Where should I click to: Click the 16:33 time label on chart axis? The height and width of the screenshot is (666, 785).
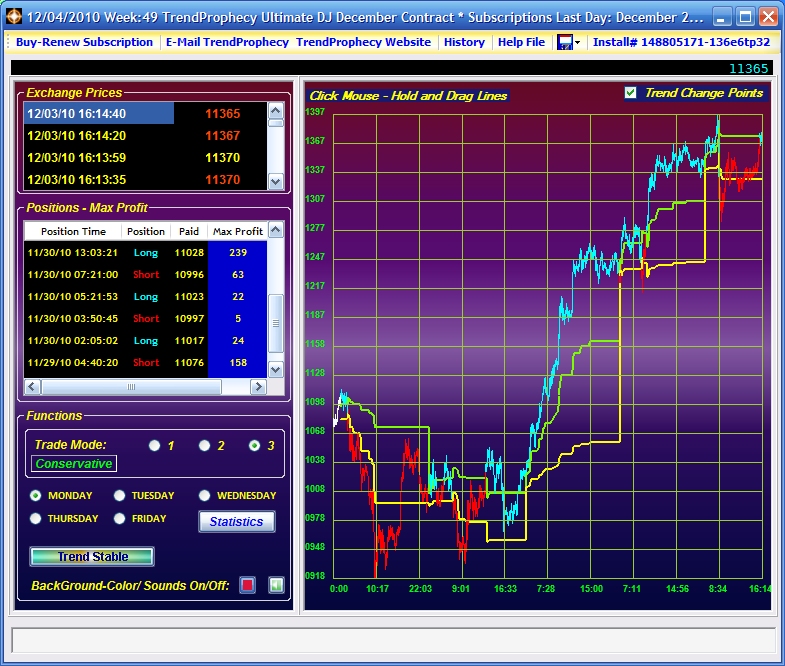[505, 588]
